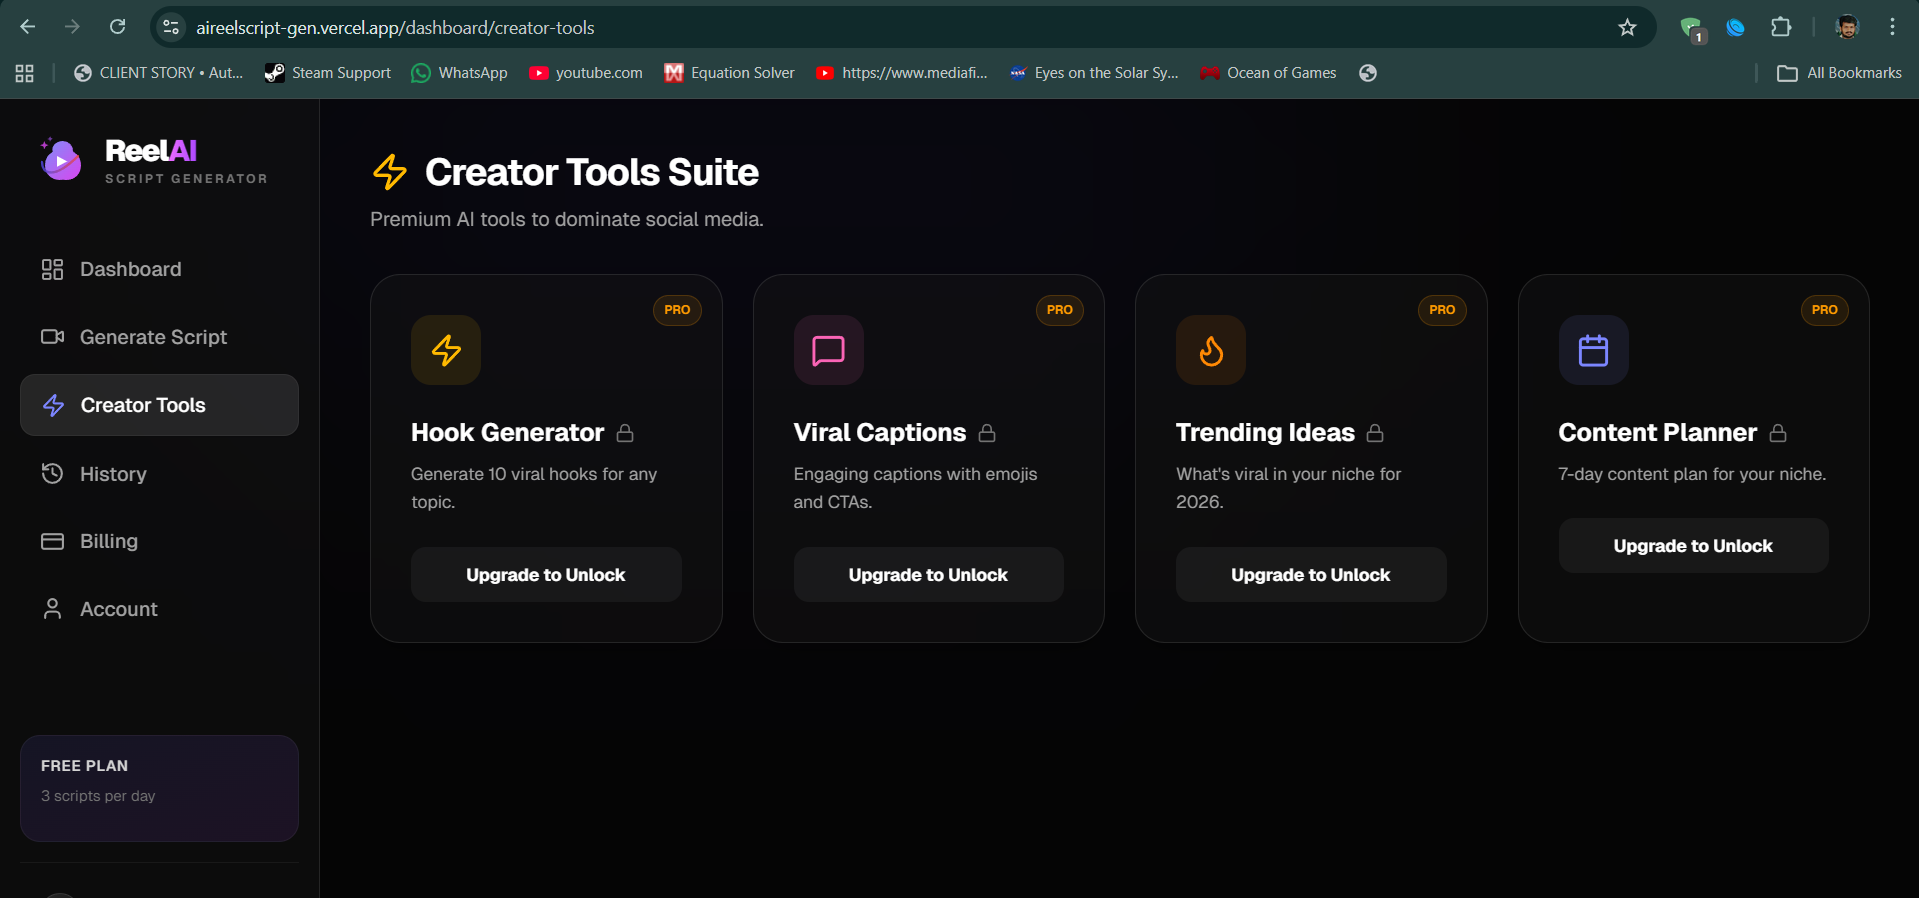Click the green shield extension icon
This screenshot has height=898, width=1919.
tap(1692, 28)
